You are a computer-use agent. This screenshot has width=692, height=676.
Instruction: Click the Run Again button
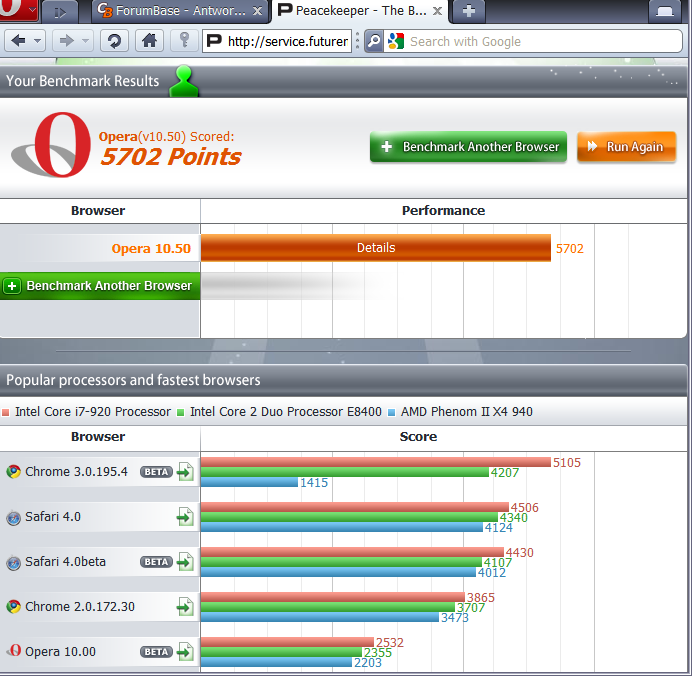pos(626,146)
